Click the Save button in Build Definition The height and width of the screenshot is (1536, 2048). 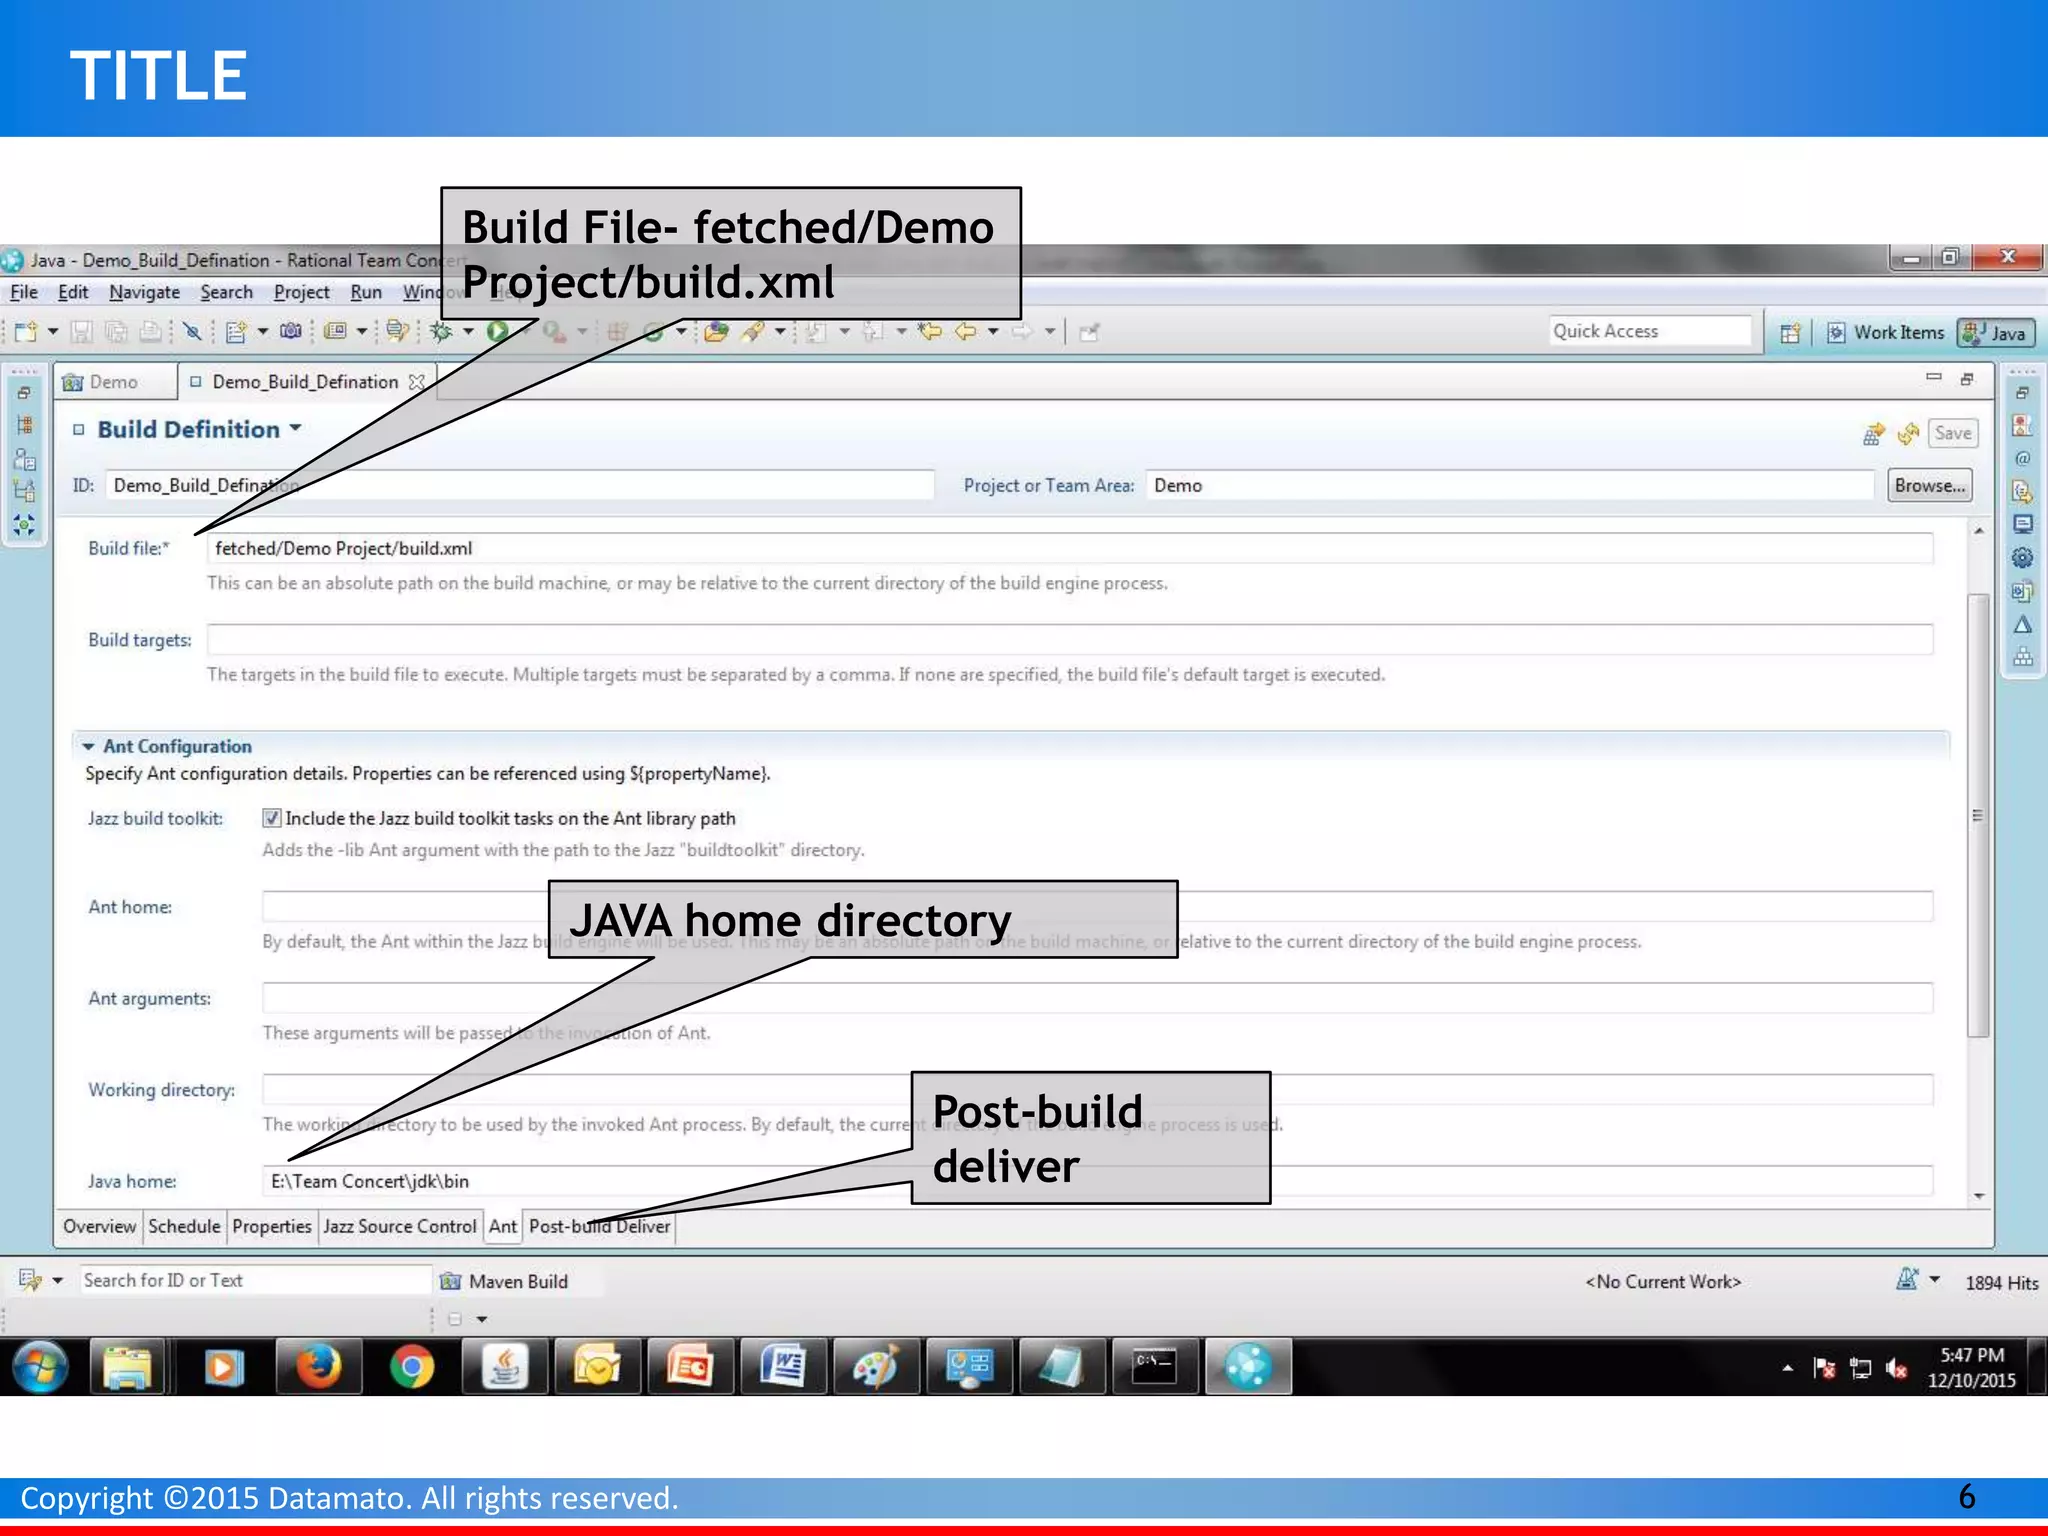click(x=1952, y=433)
